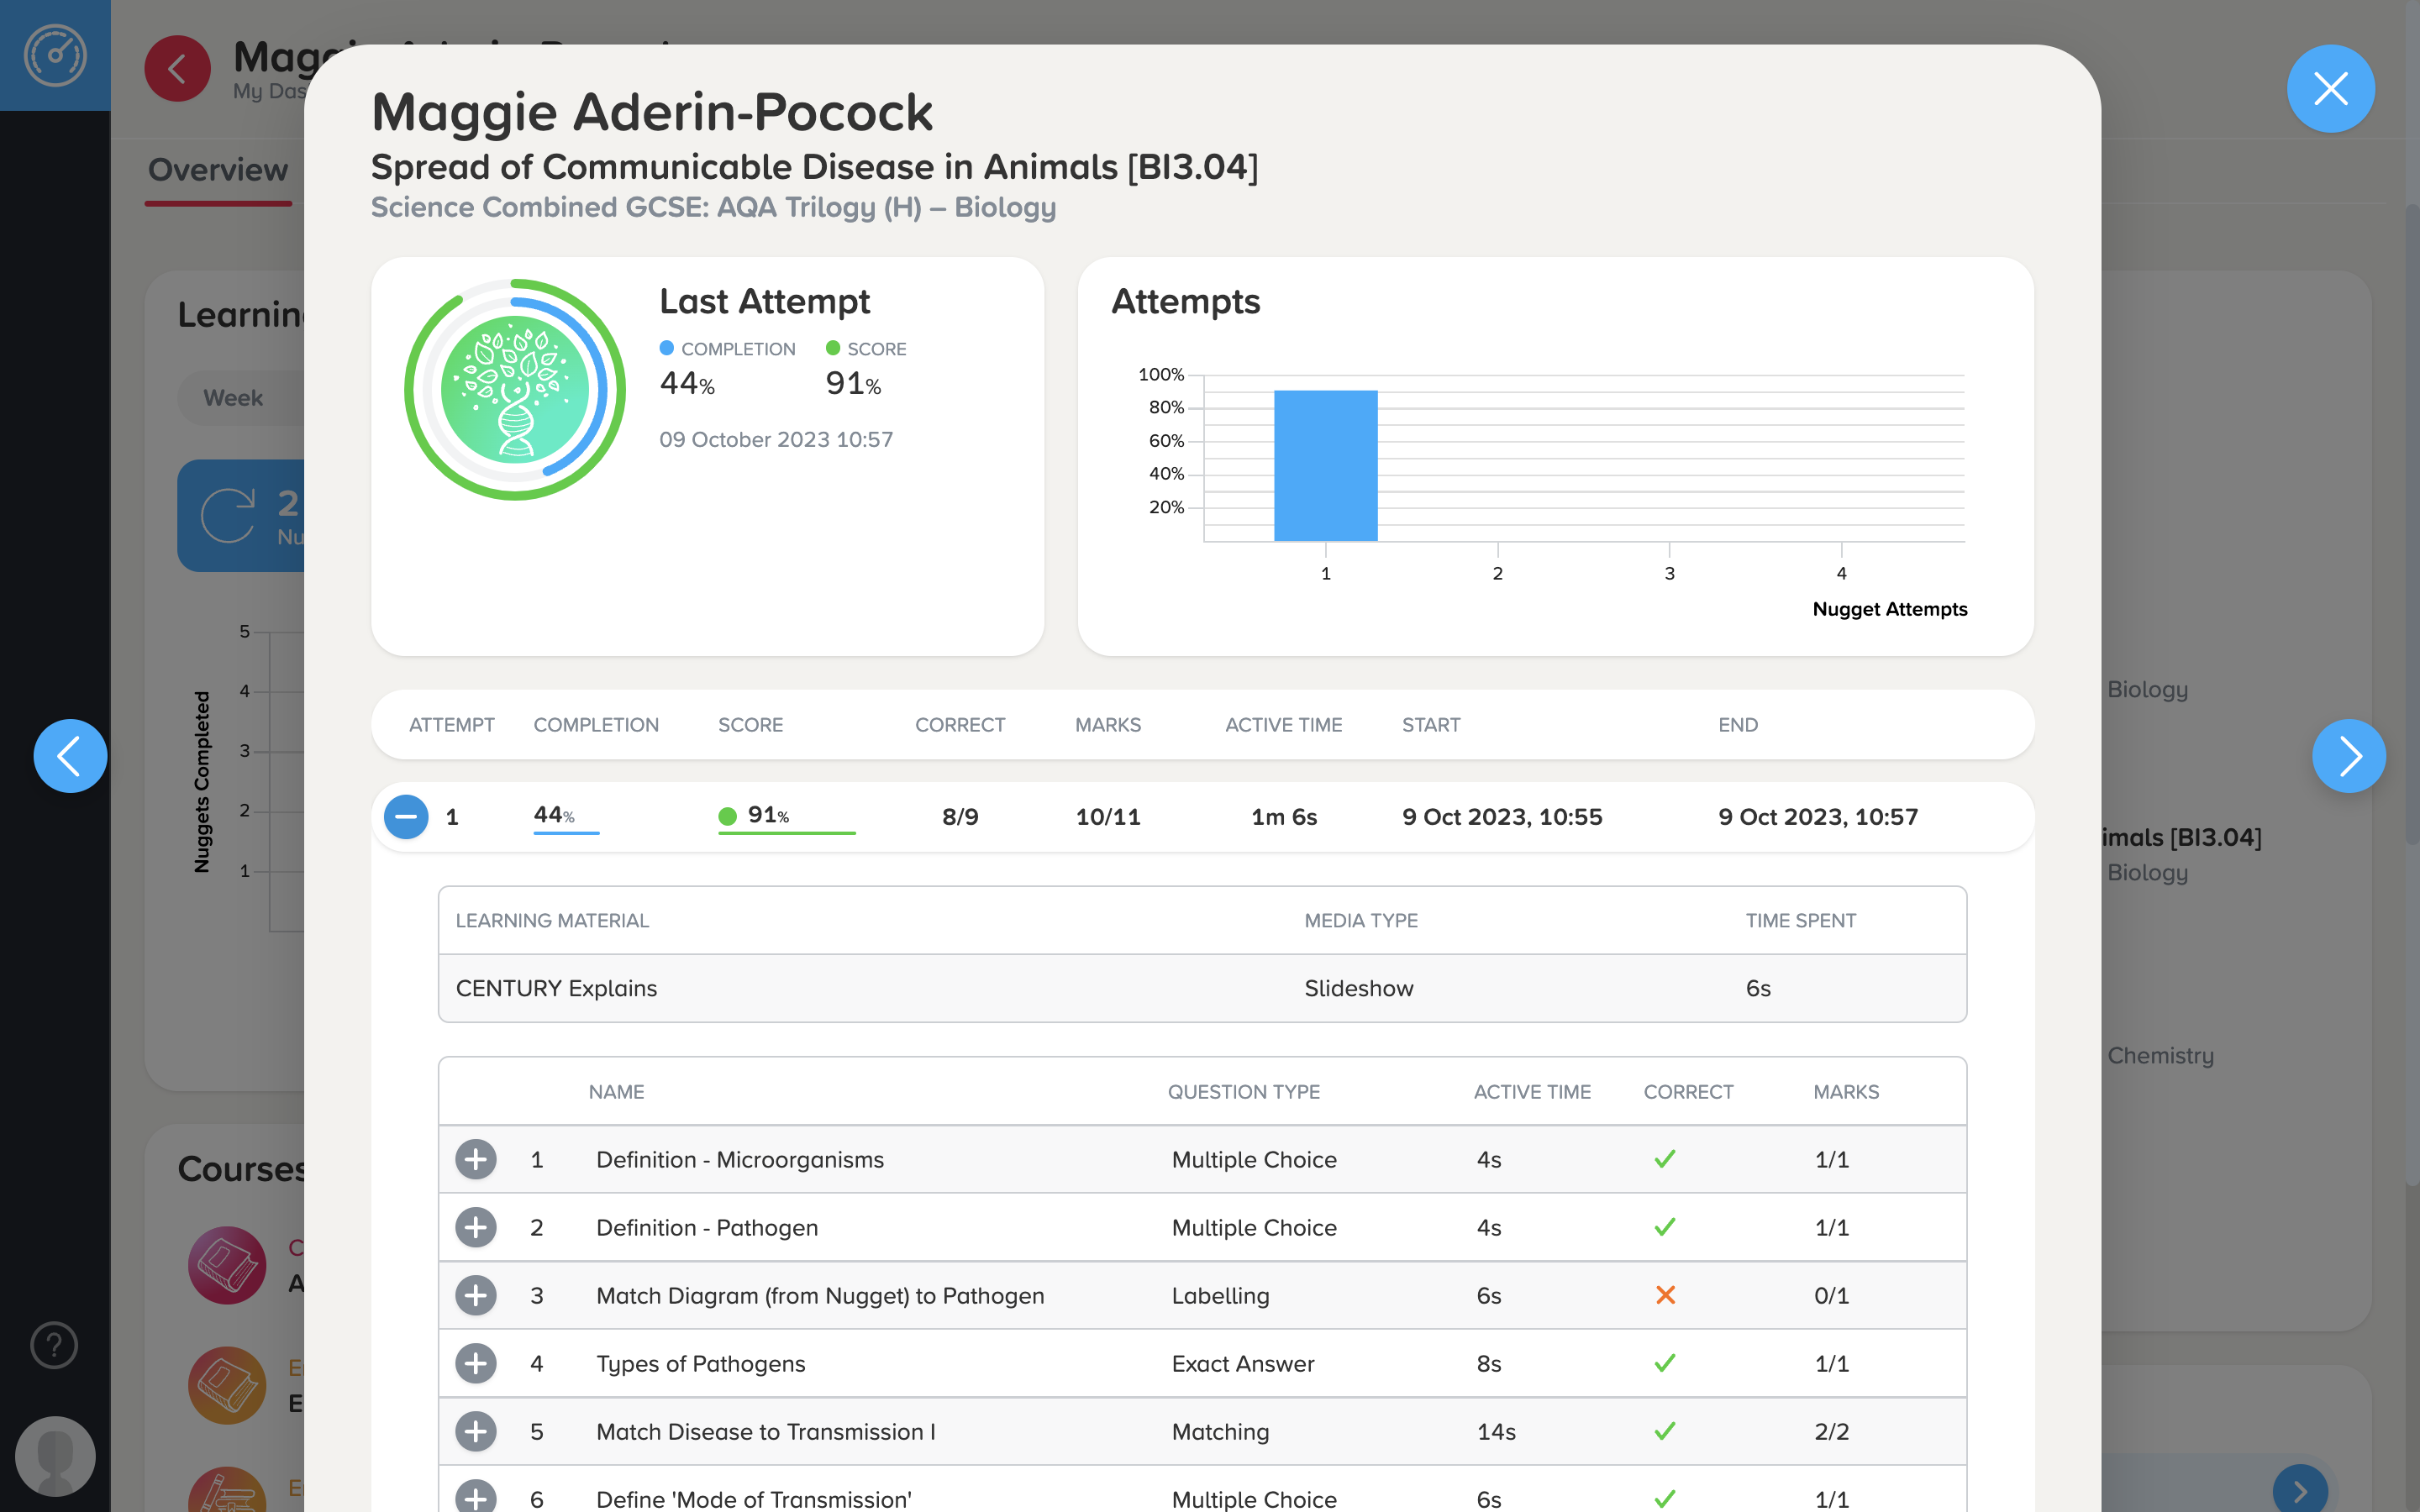Click the START column header
The height and width of the screenshot is (1512, 2420).
pyautogui.click(x=1431, y=725)
